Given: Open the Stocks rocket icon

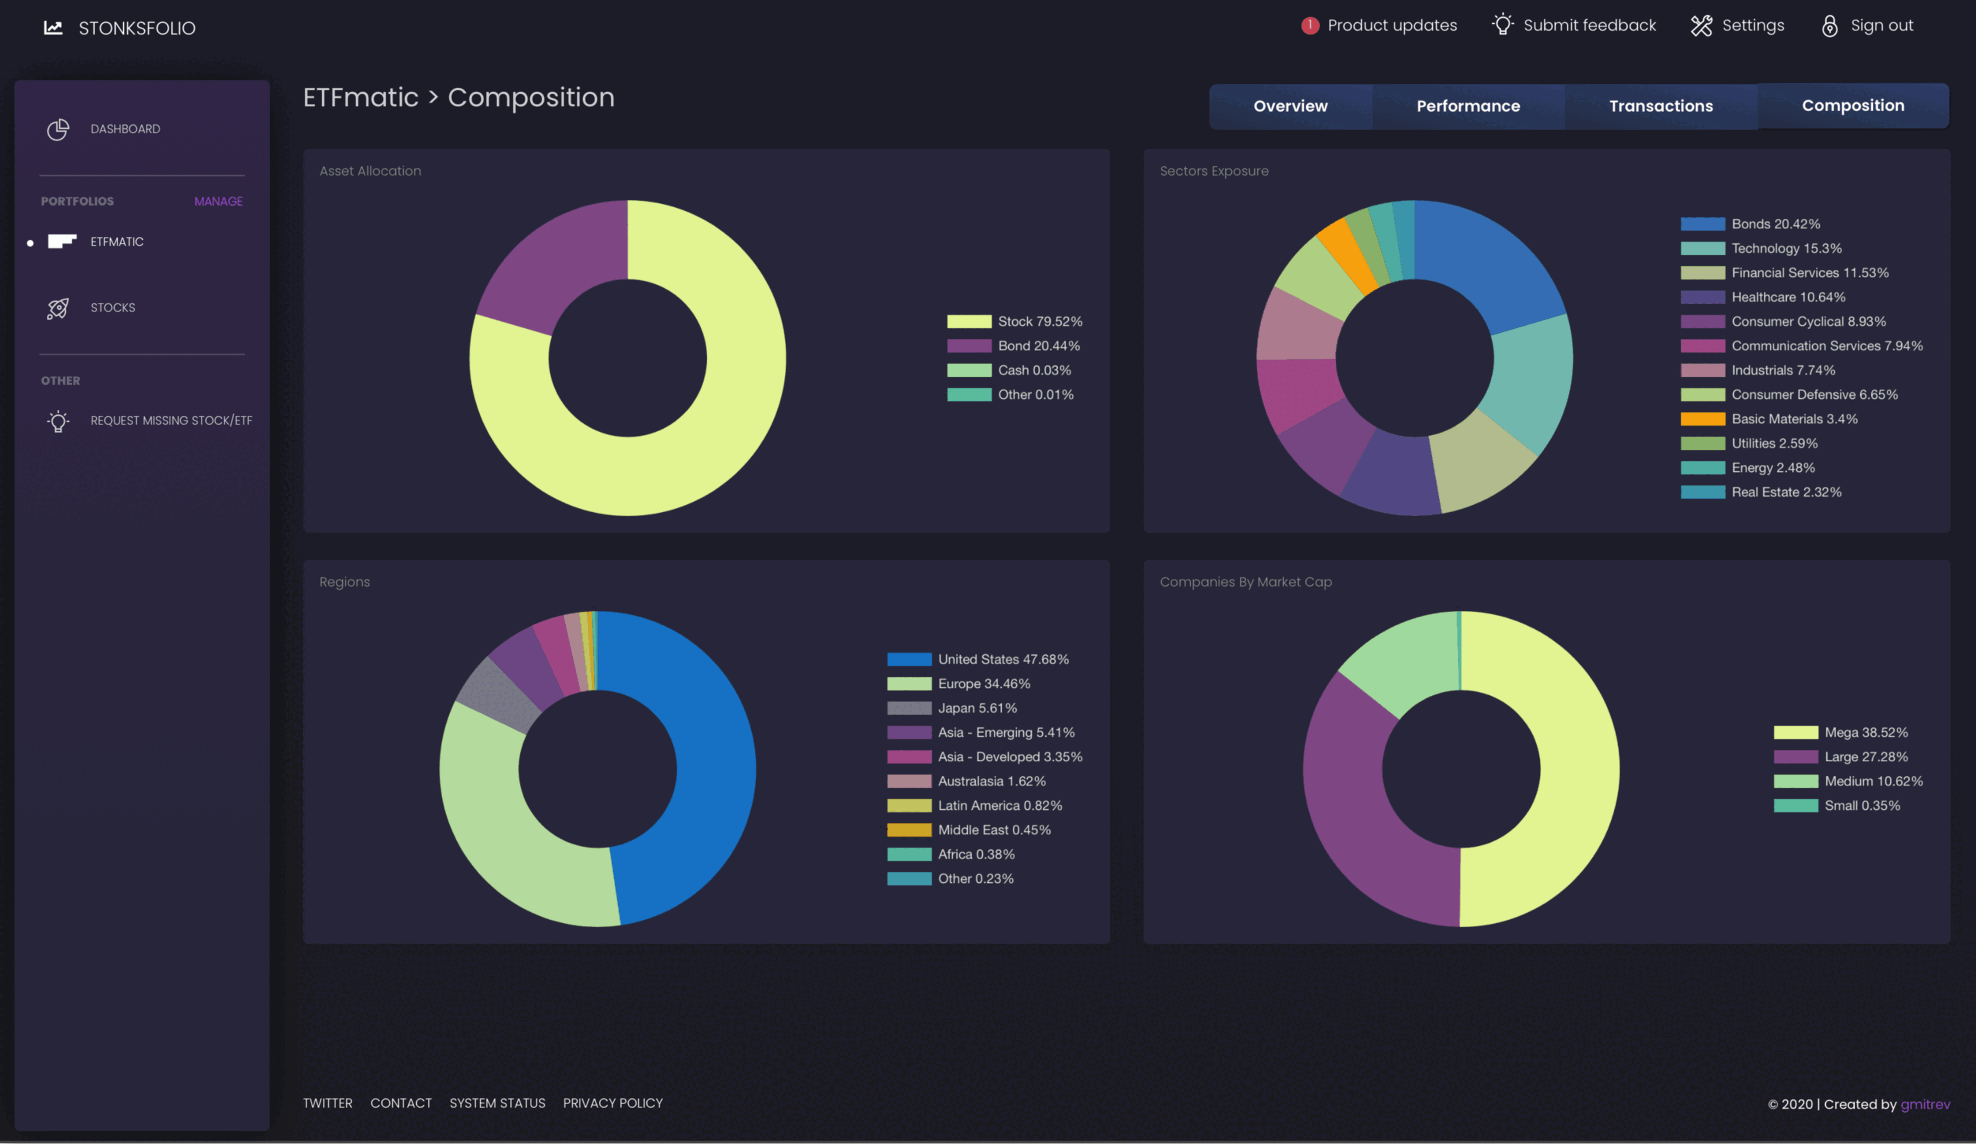Looking at the screenshot, I should click(58, 308).
